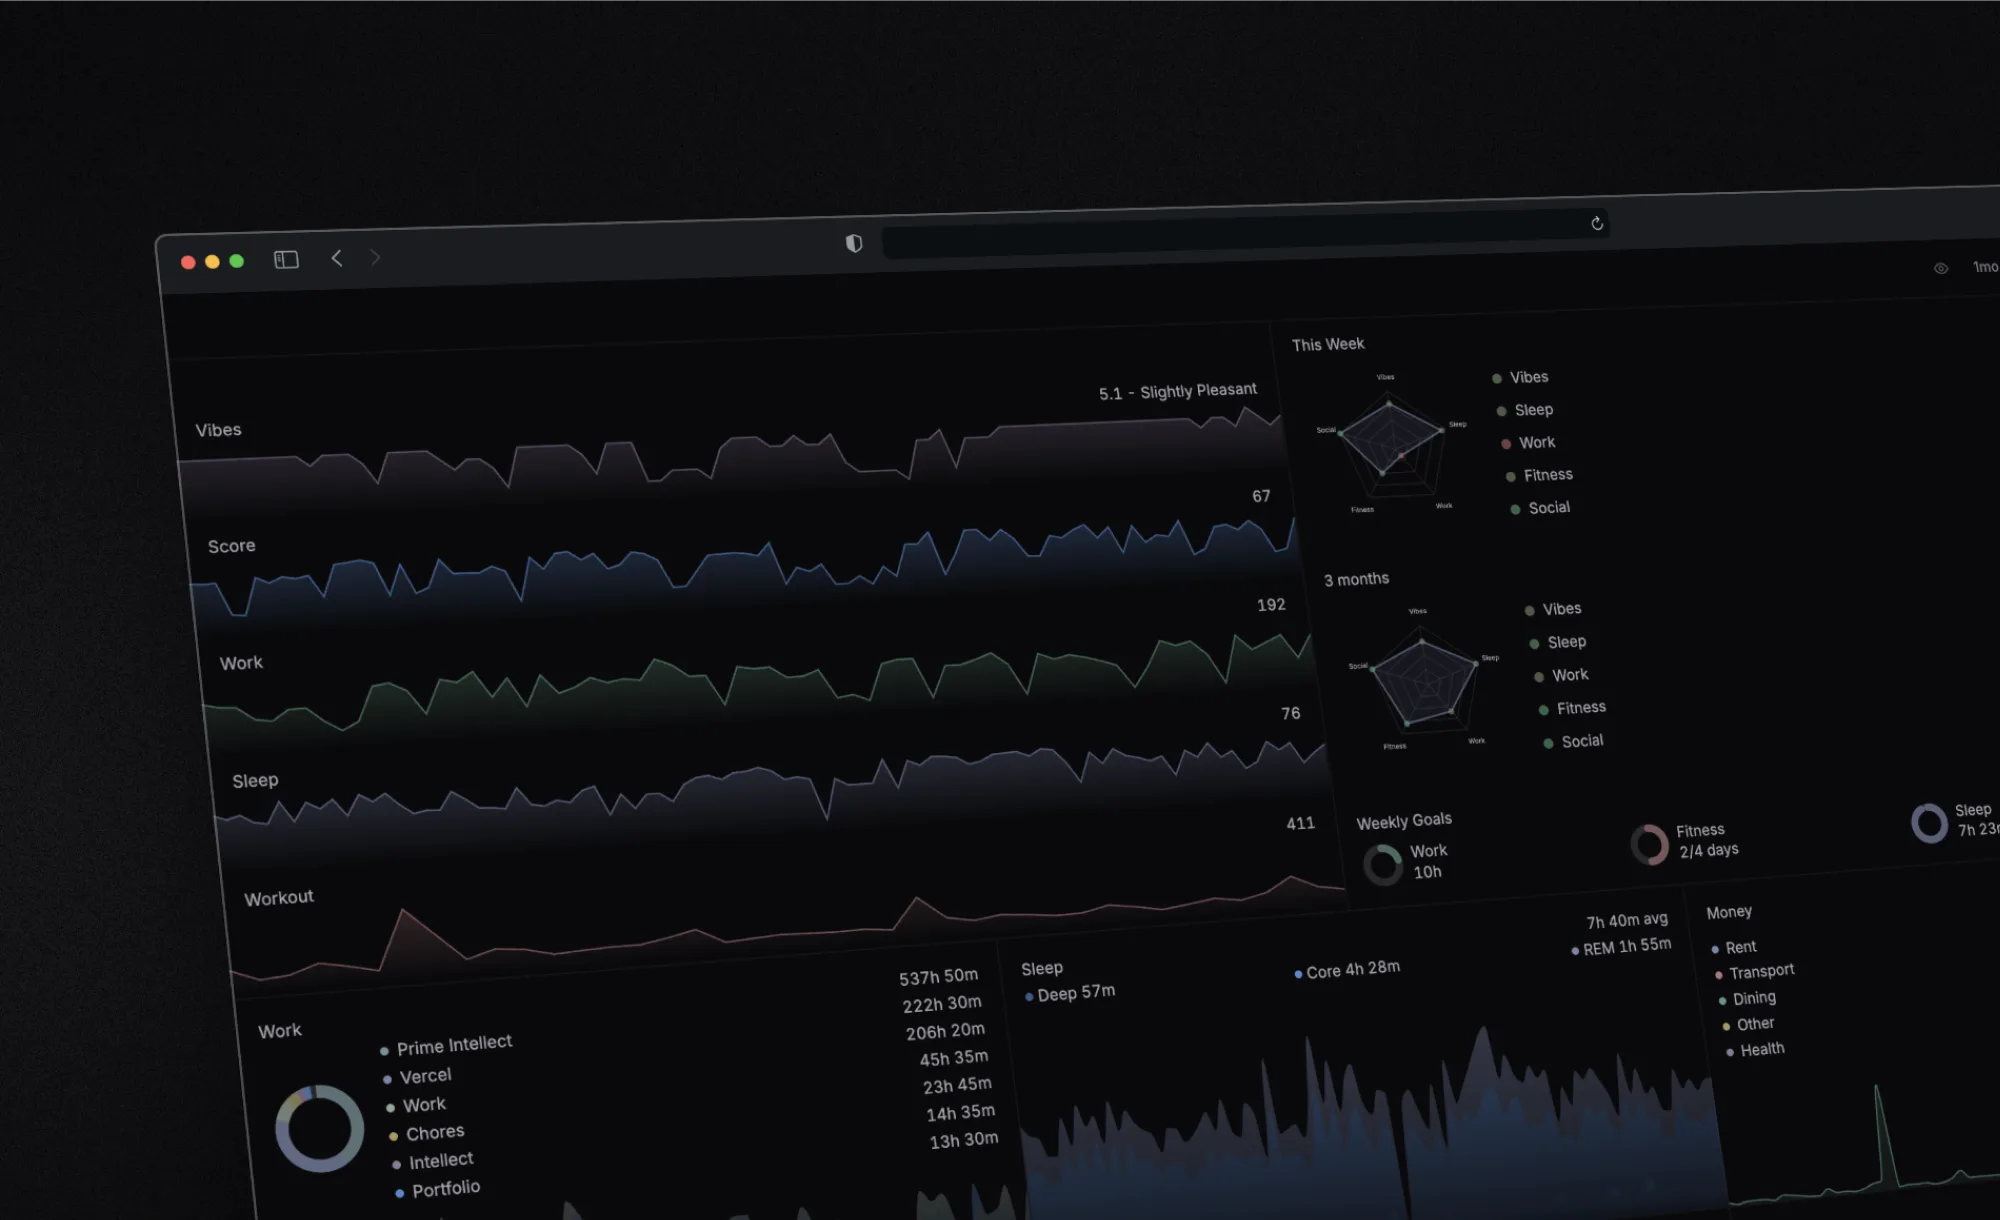Screen dimensions: 2000x1220
Task: Click the Fitness 2/4 days progress ring
Action: [1650, 845]
